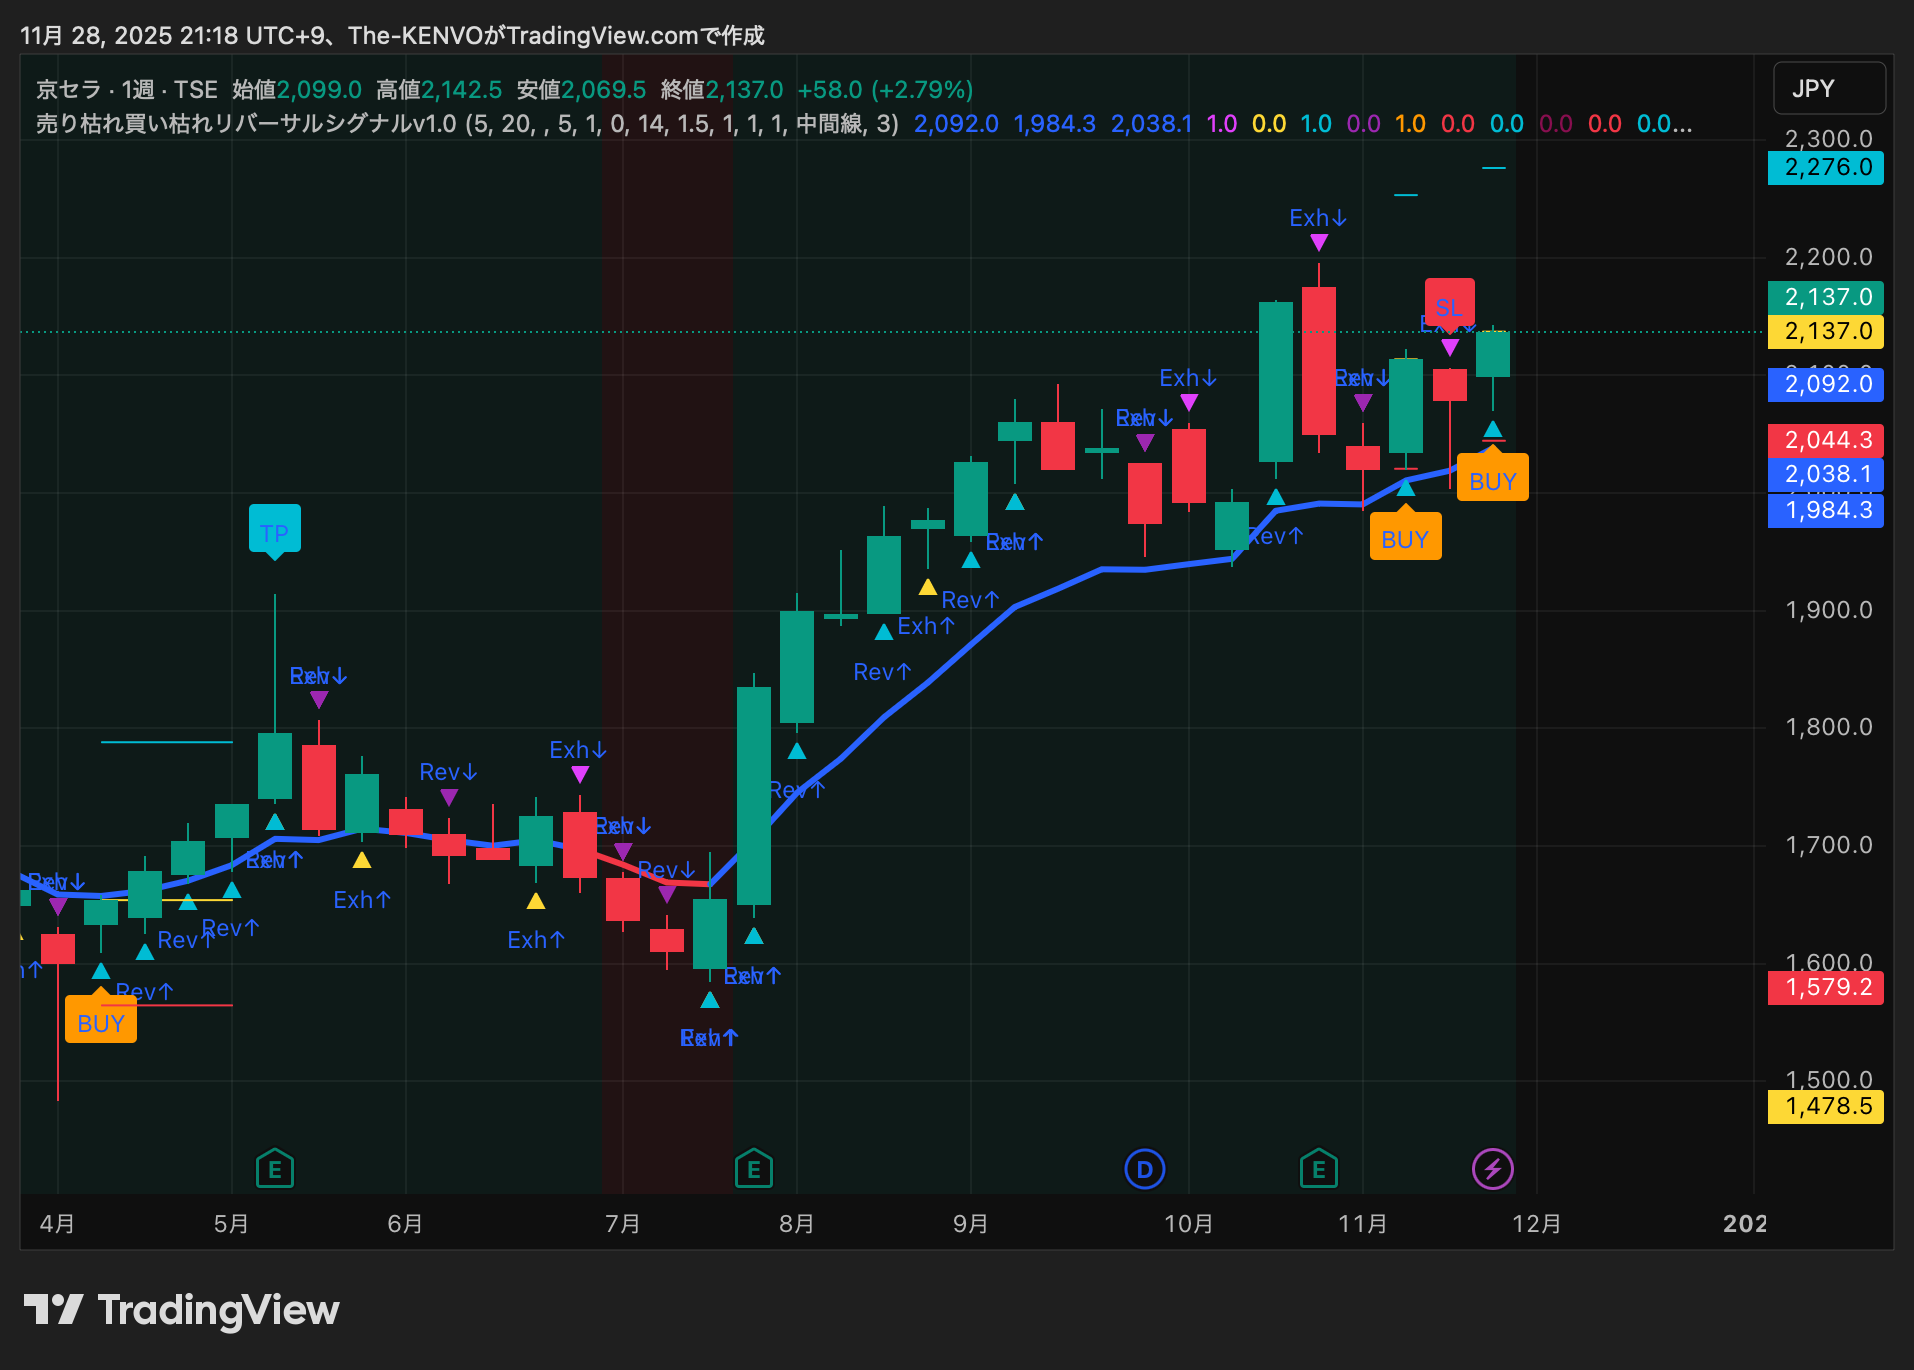Click the 8月 label on time axis
This screenshot has width=1914, height=1370.
point(797,1223)
